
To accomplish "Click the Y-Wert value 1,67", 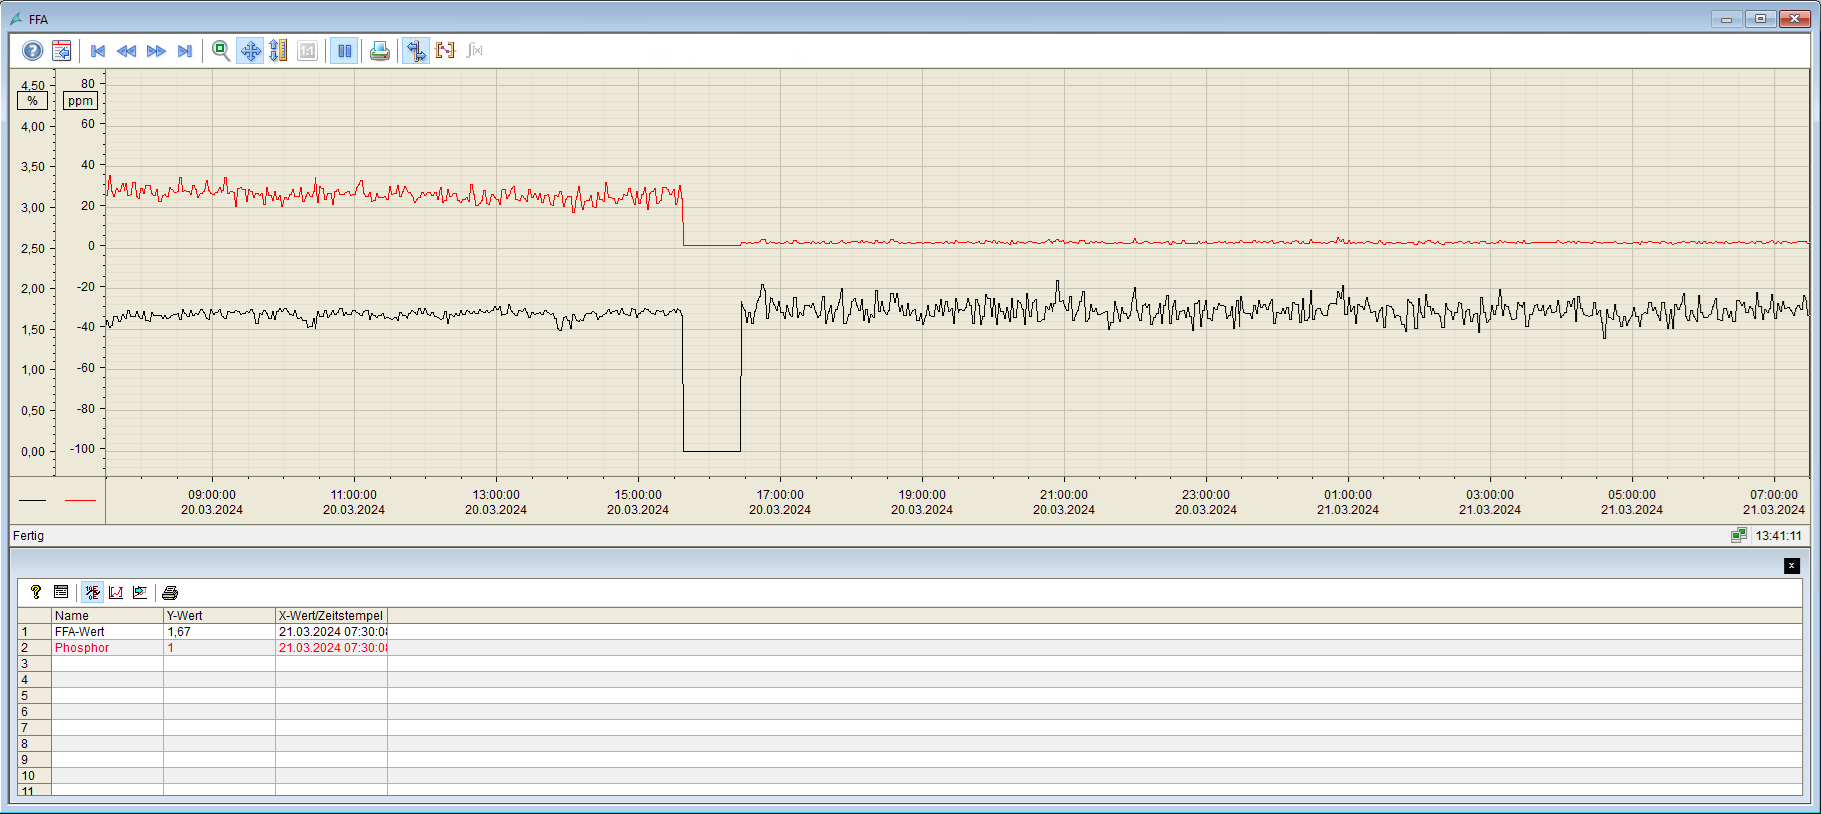I will tap(219, 632).
